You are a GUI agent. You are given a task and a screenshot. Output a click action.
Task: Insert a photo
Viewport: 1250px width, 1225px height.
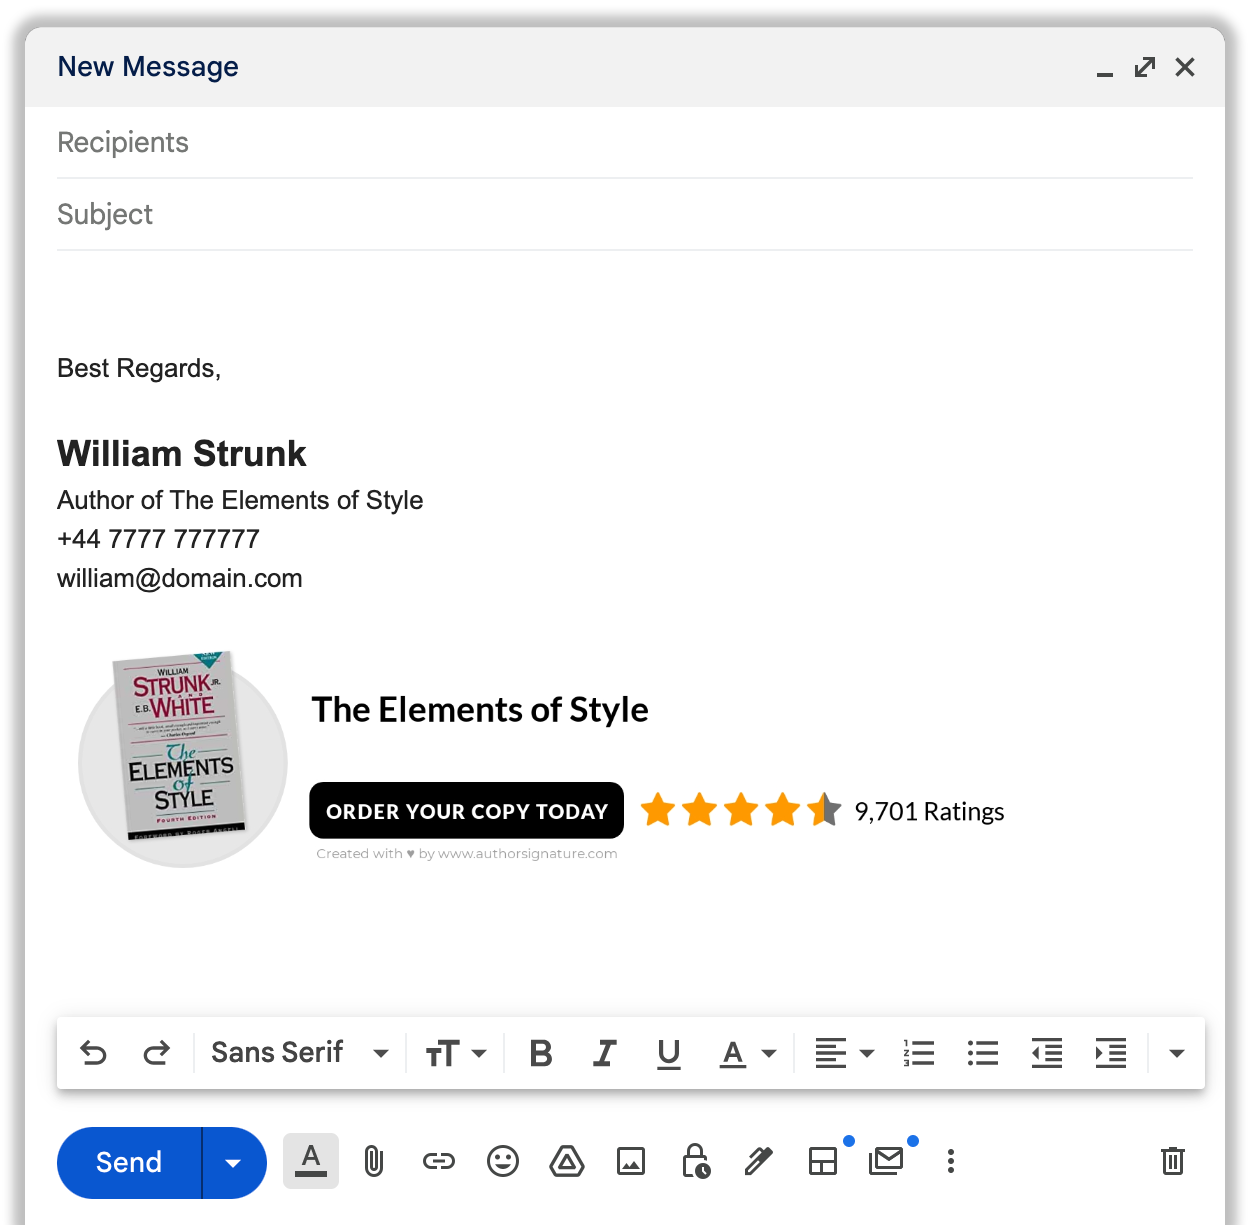point(631,1161)
